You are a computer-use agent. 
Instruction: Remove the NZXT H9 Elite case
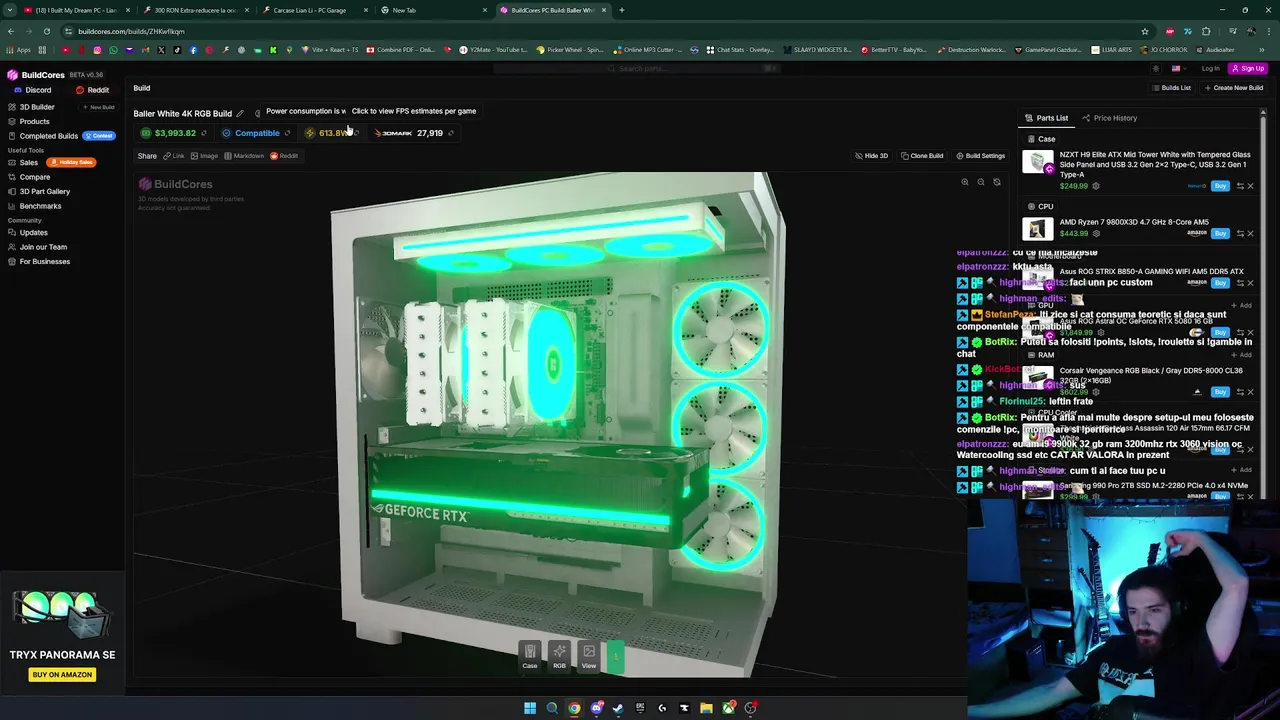(x=1250, y=186)
